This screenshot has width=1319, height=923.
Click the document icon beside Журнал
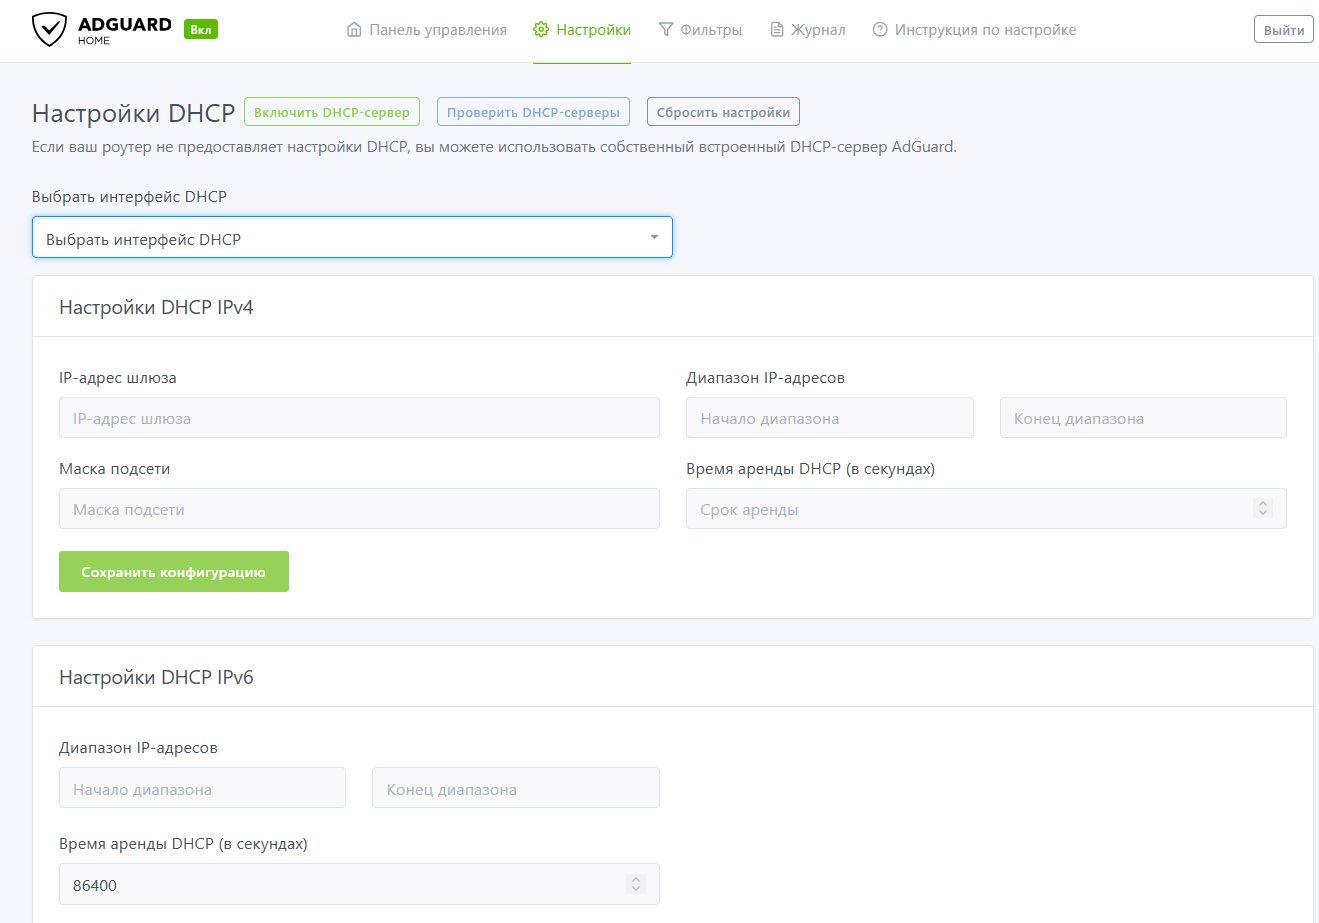point(777,30)
